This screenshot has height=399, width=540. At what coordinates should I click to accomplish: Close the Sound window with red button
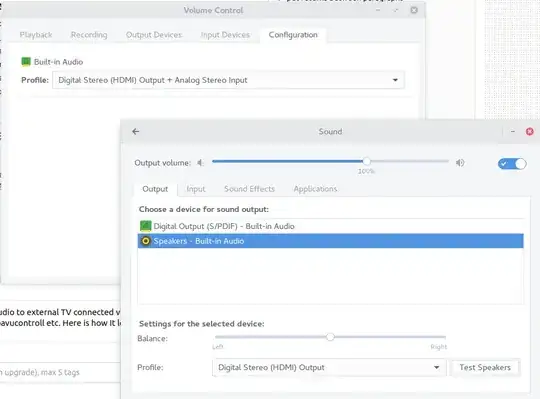pyautogui.click(x=530, y=132)
